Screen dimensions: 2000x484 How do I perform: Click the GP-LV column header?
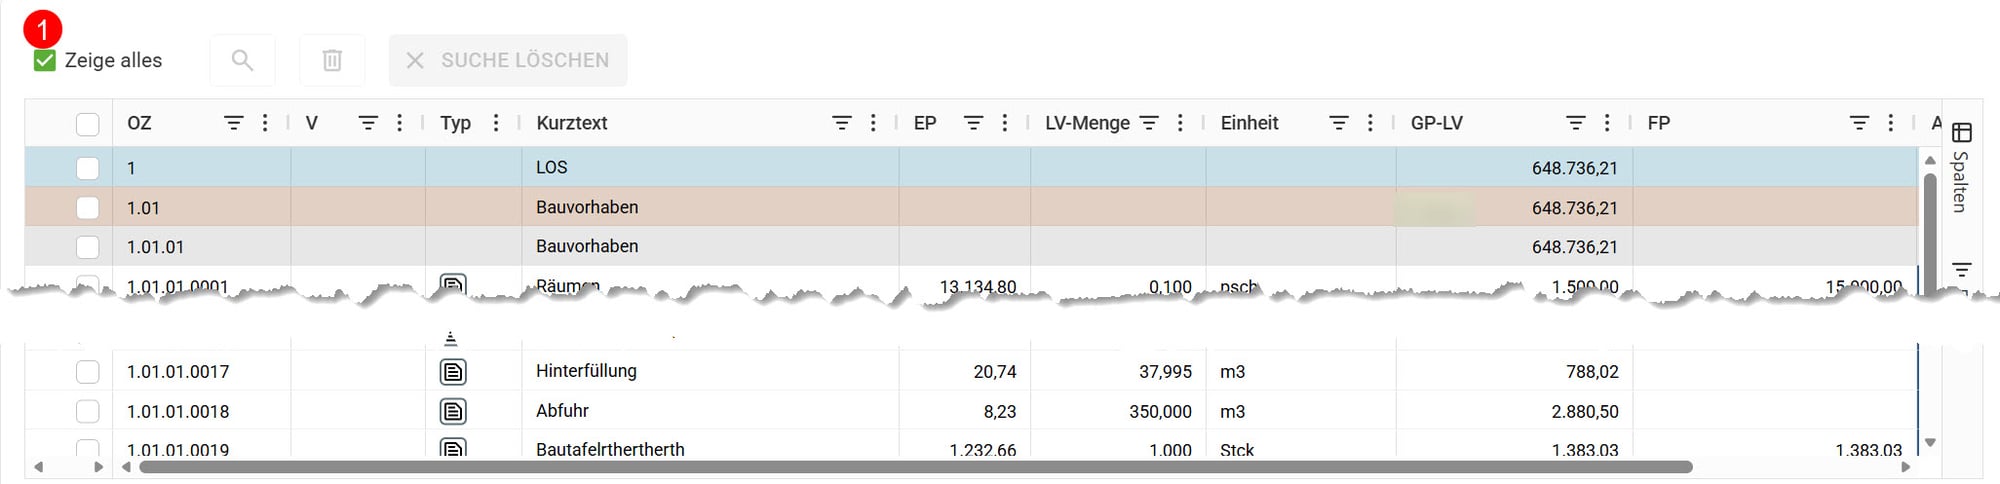(x=1437, y=123)
